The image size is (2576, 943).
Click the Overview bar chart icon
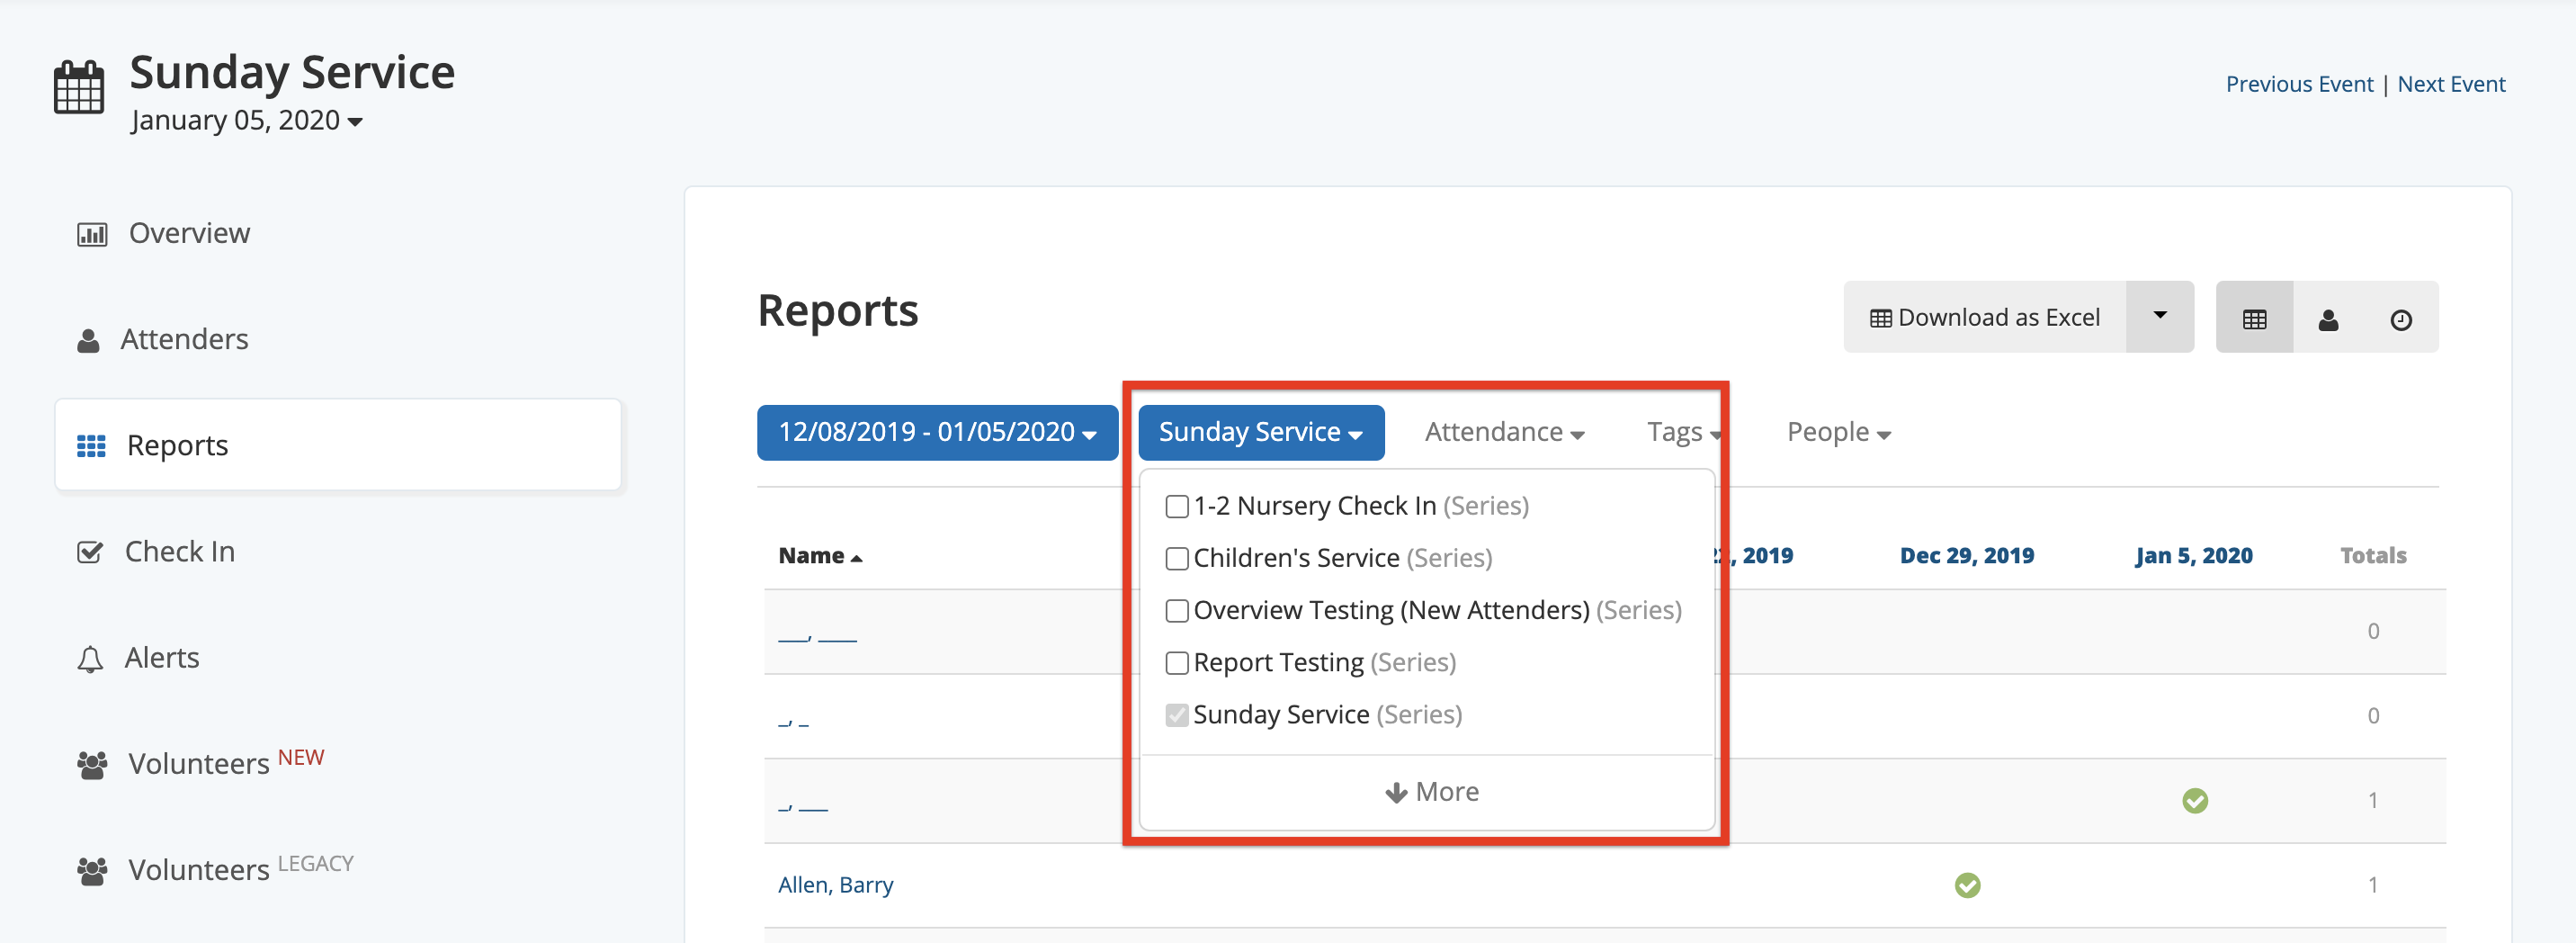point(92,235)
